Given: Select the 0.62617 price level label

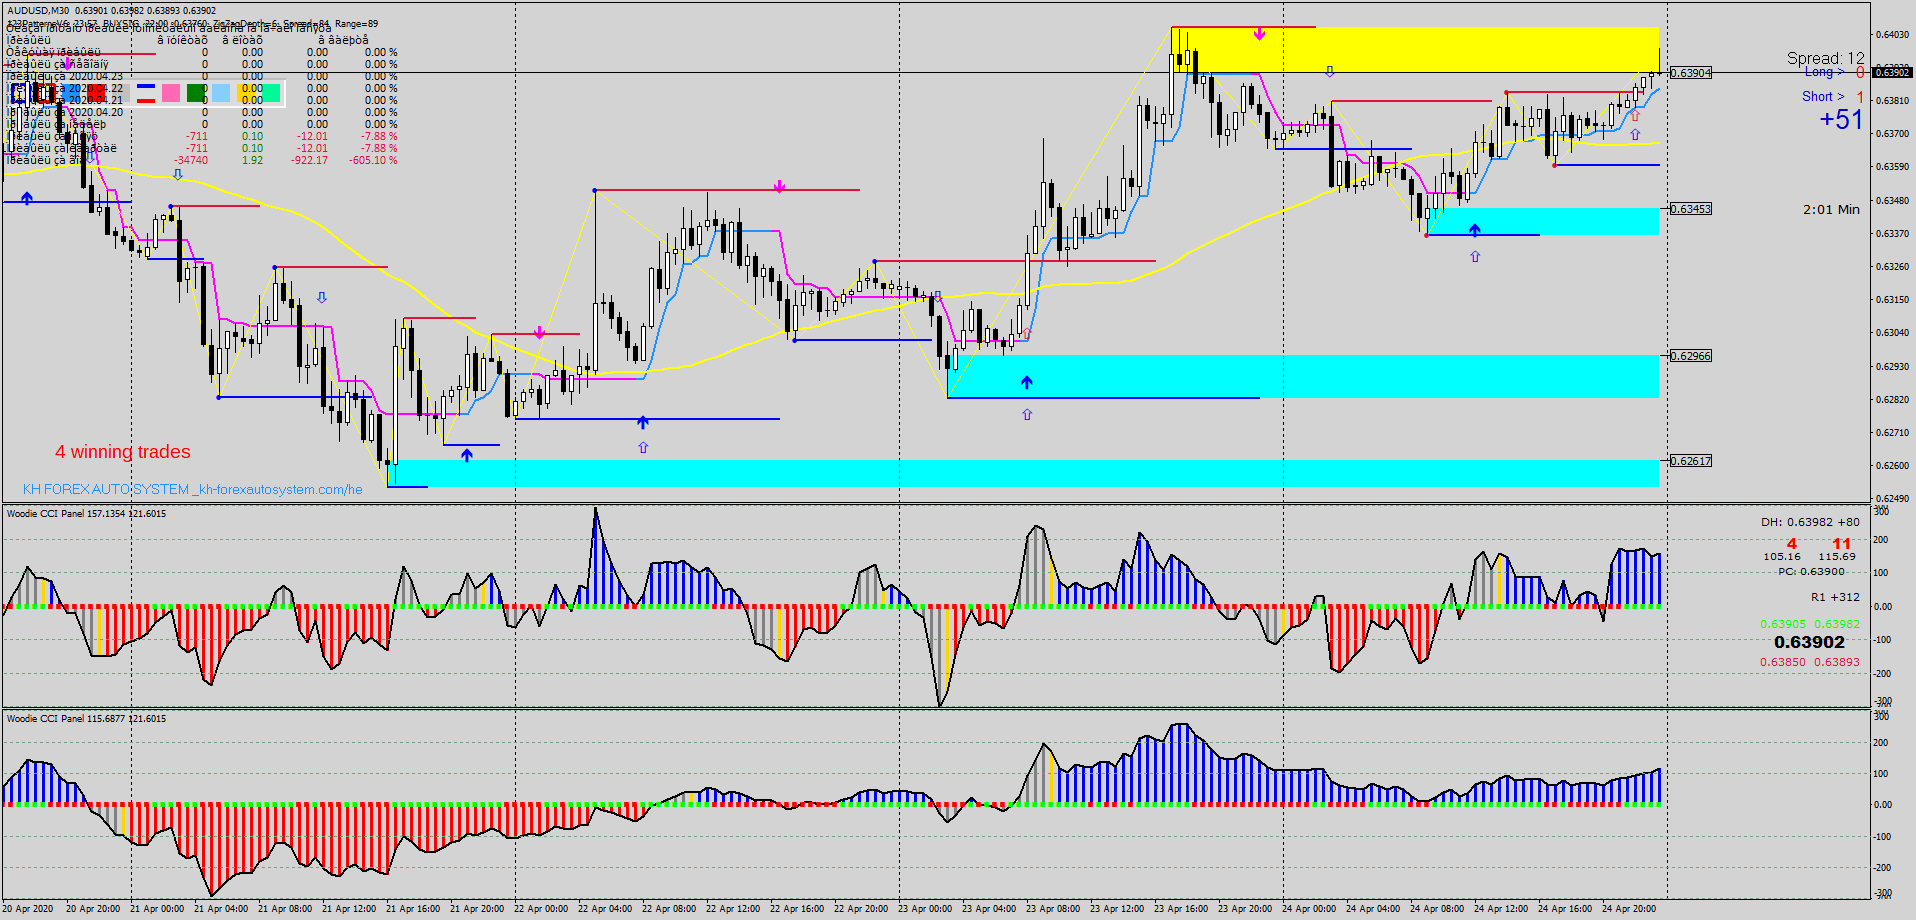Looking at the screenshot, I should (x=1691, y=461).
